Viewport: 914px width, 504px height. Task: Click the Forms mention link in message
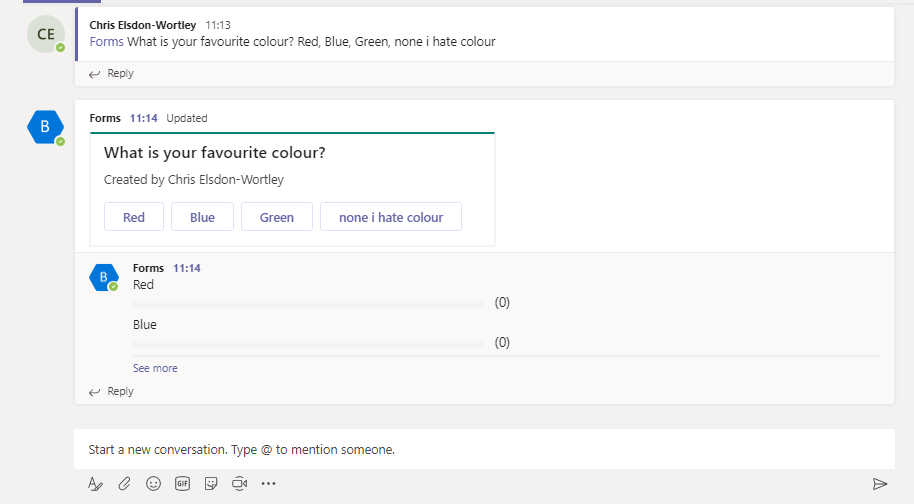[x=105, y=42]
